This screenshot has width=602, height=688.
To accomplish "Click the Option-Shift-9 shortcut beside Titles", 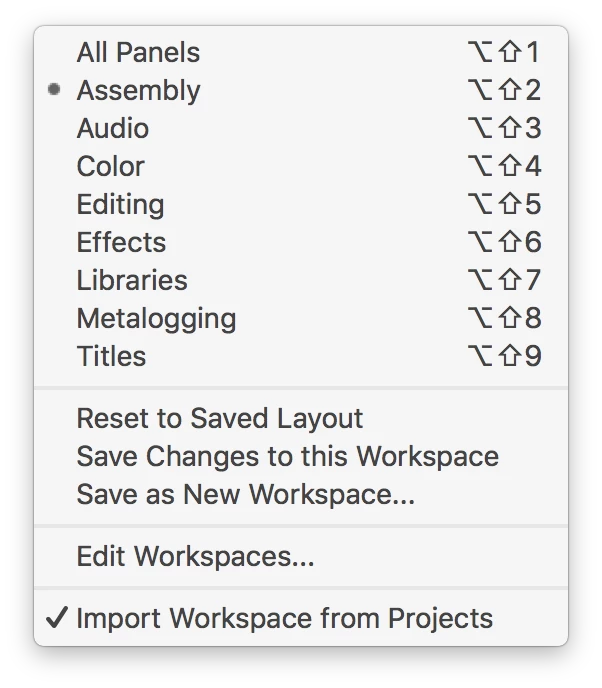I will pyautogui.click(x=504, y=357).
